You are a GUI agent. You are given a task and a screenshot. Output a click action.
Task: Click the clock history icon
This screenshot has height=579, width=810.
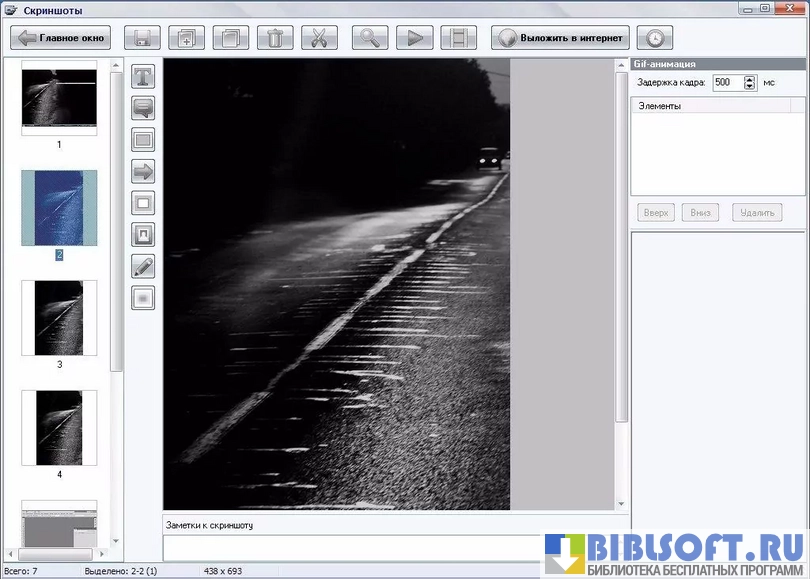coord(654,39)
